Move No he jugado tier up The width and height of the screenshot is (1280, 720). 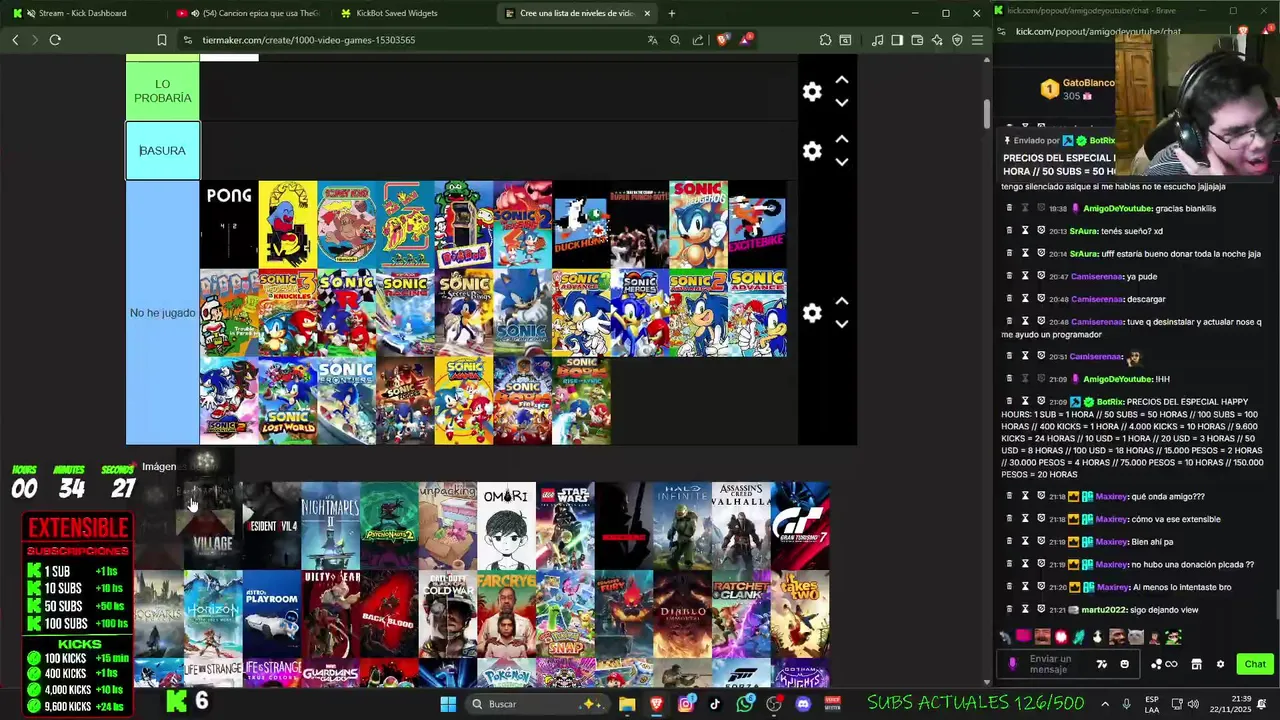(842, 301)
